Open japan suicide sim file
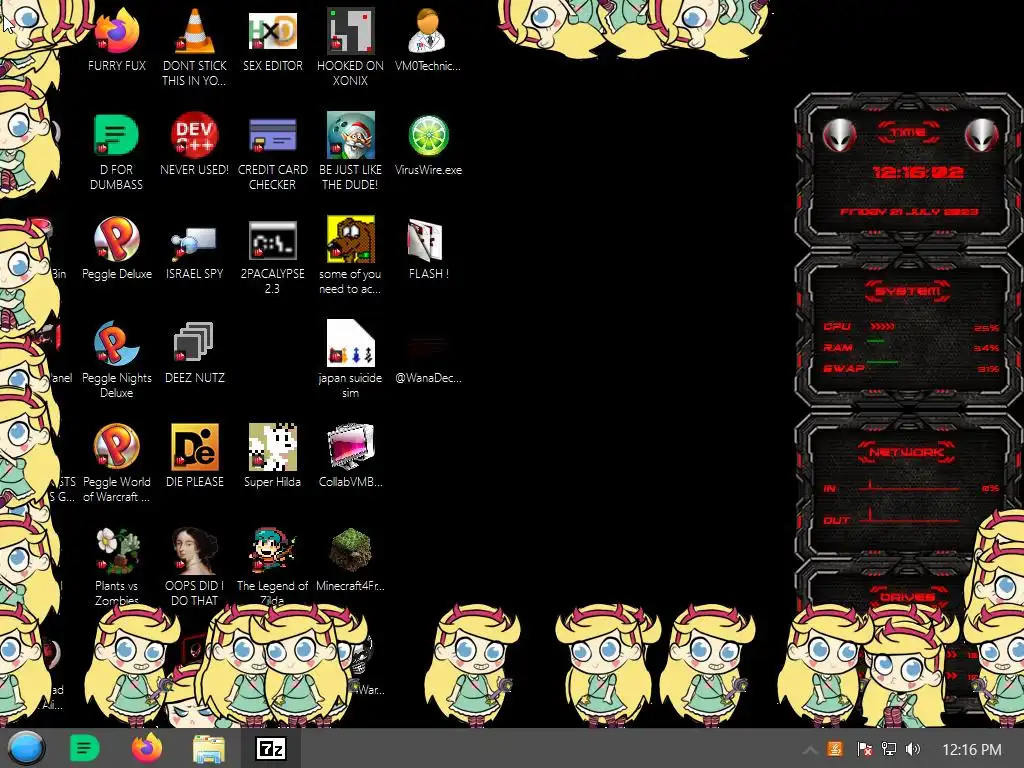 click(x=351, y=343)
